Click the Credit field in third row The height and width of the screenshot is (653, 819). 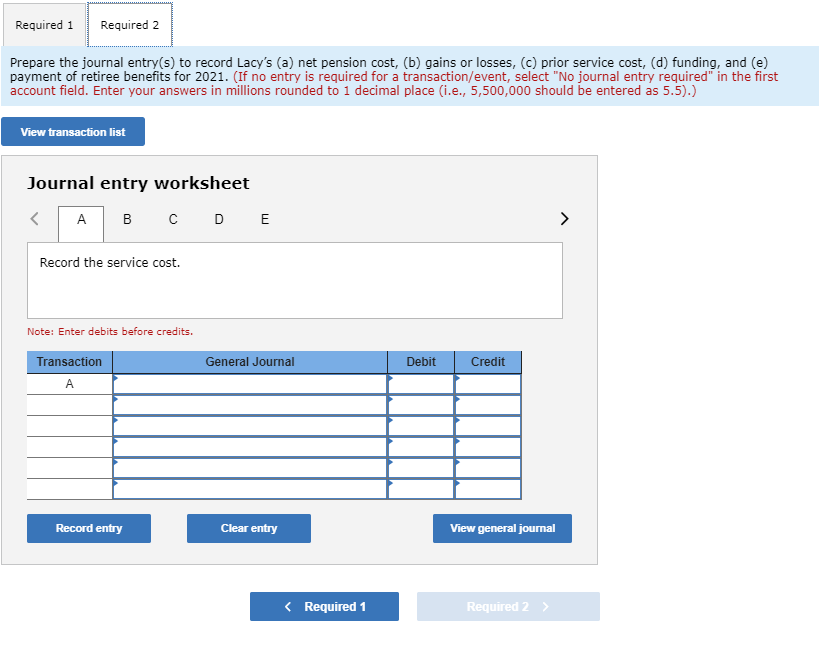[488, 426]
